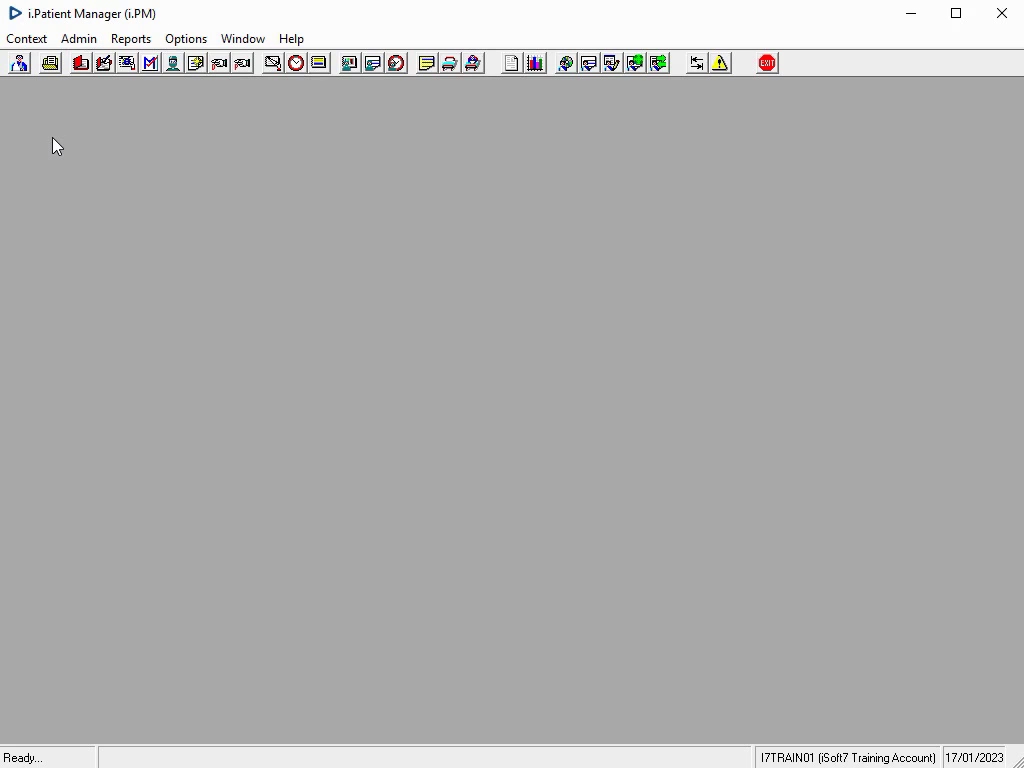Open the Options menu
This screenshot has height=768, width=1024.
pyautogui.click(x=186, y=39)
